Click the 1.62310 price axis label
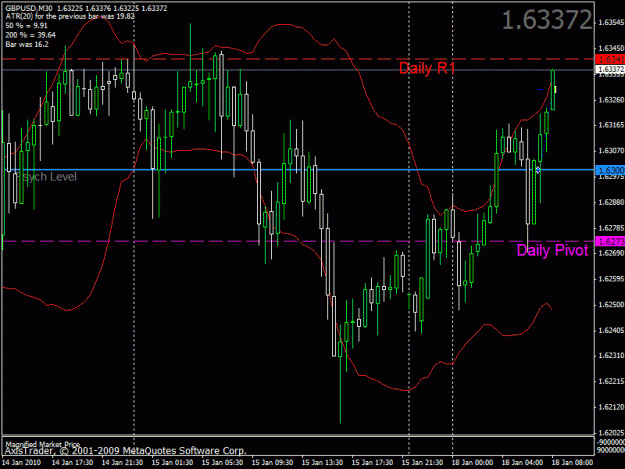The height and width of the screenshot is (469, 625). [611, 355]
